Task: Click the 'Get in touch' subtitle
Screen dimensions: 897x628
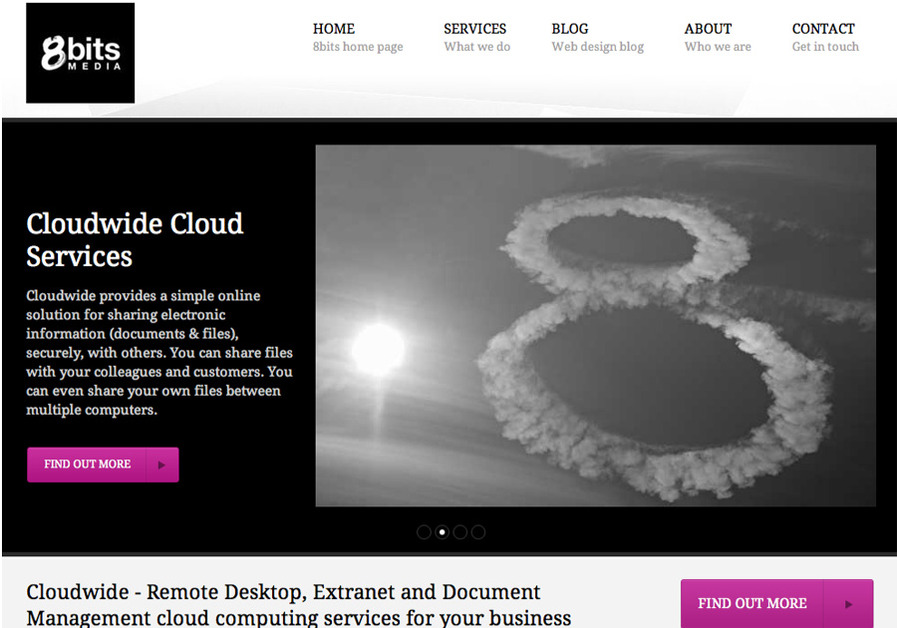Action: click(825, 47)
